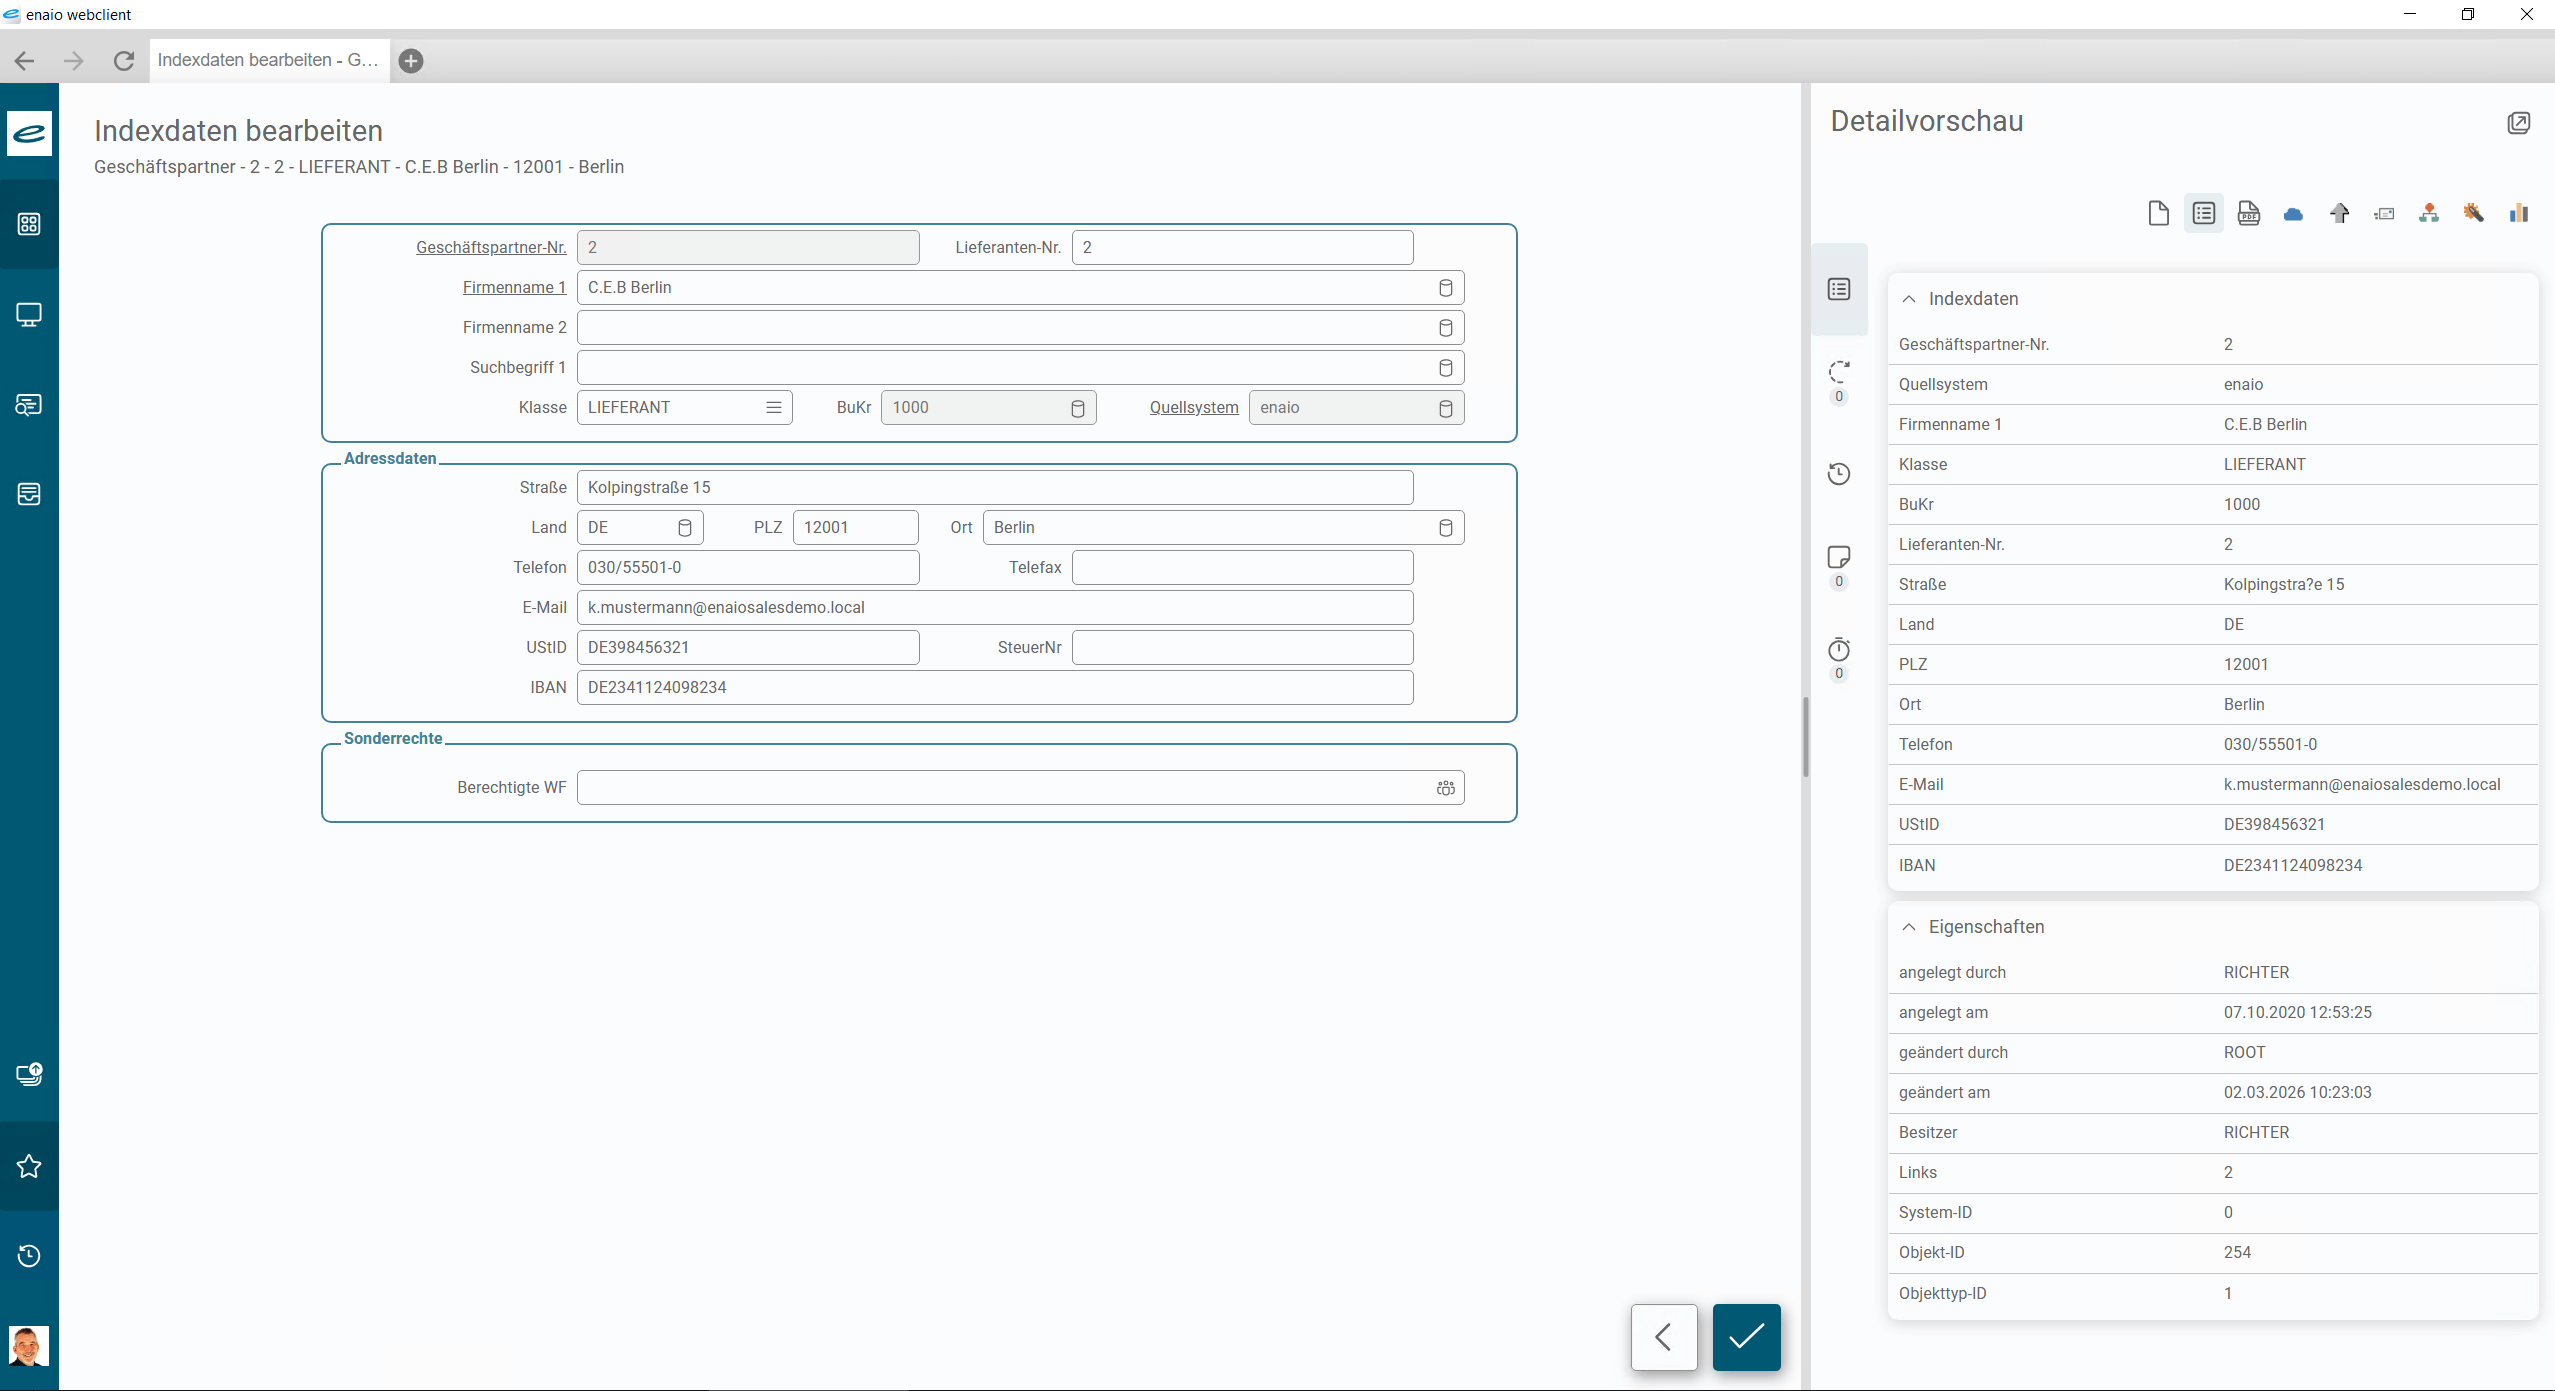Click the back arrow button at bottom
The image size is (2555, 1391).
click(x=1663, y=1337)
